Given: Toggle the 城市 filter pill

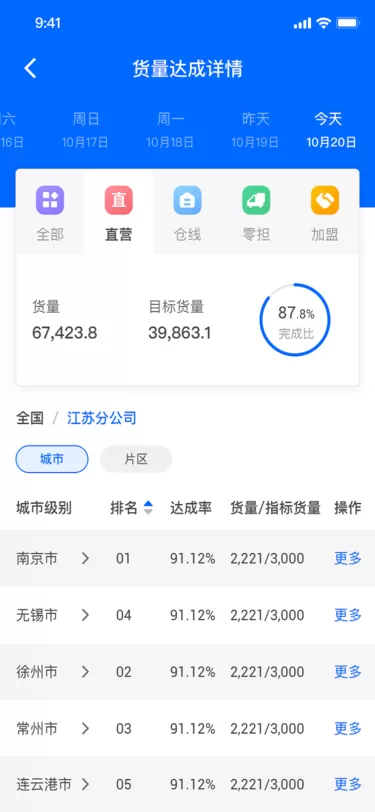Looking at the screenshot, I should pos(52,459).
